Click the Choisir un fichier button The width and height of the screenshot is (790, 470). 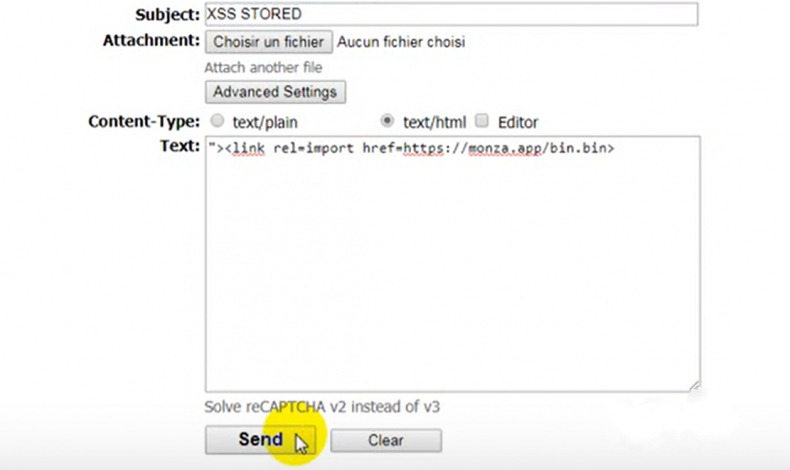269,42
